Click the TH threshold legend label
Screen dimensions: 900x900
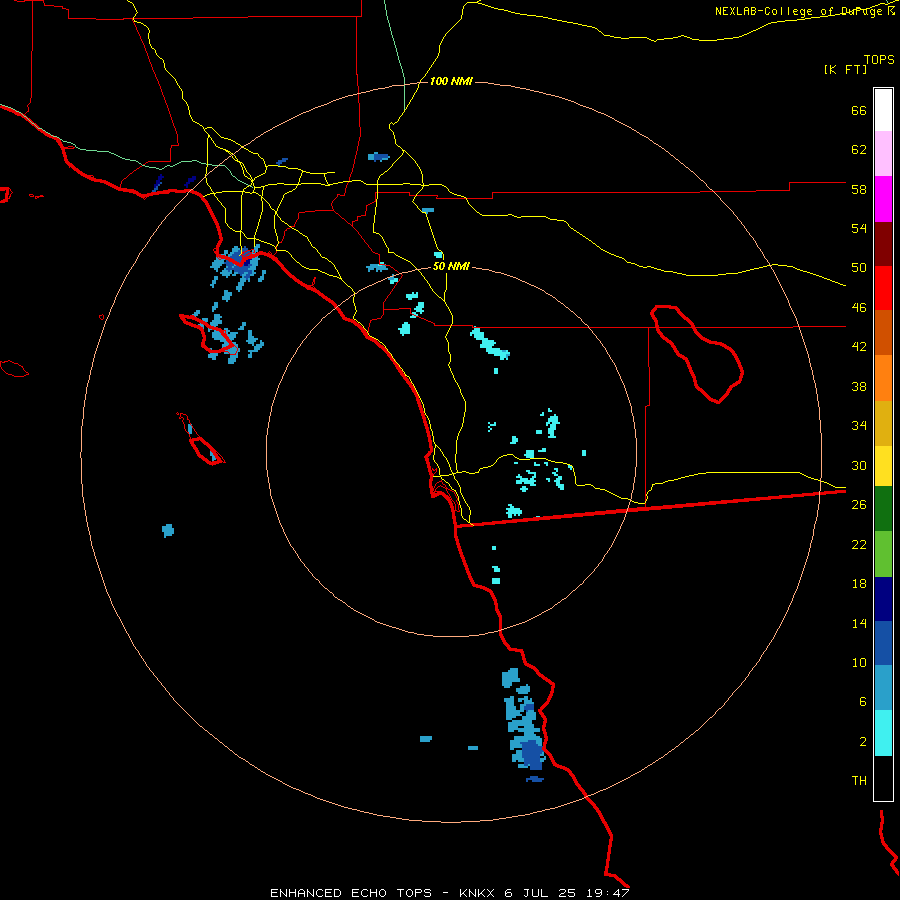(859, 781)
